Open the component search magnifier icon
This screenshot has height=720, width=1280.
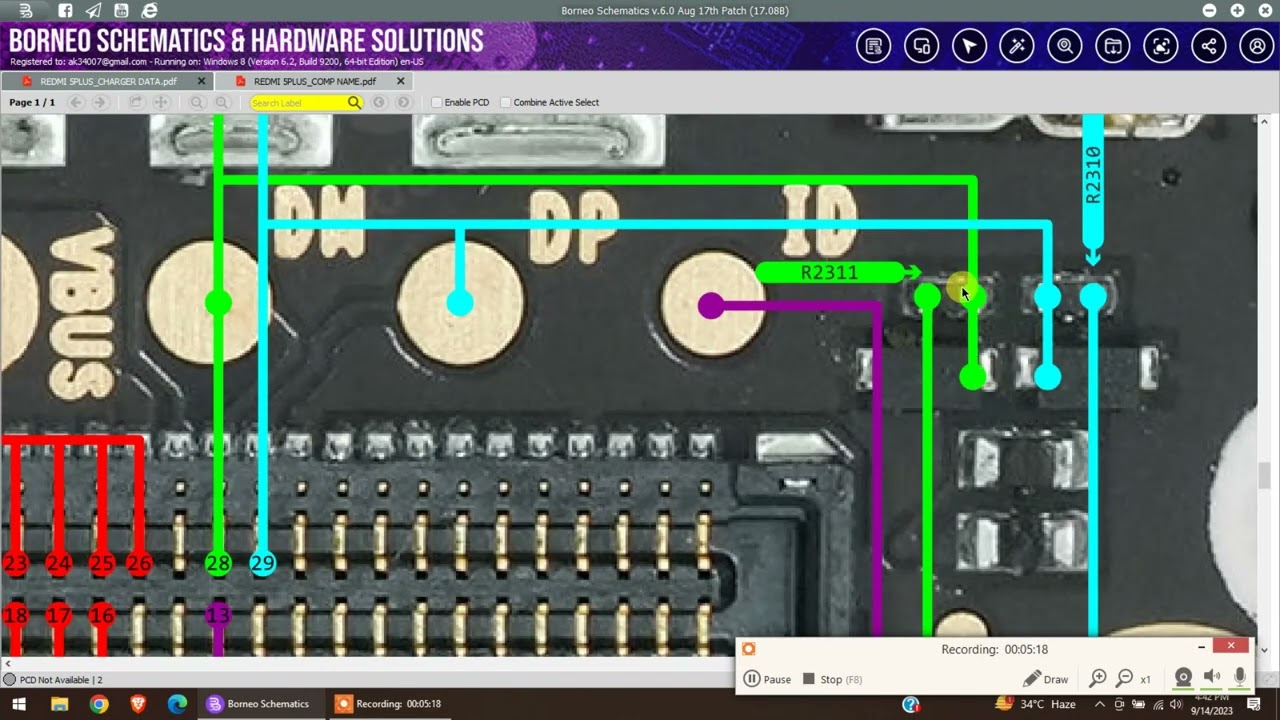pyautogui.click(x=1065, y=46)
